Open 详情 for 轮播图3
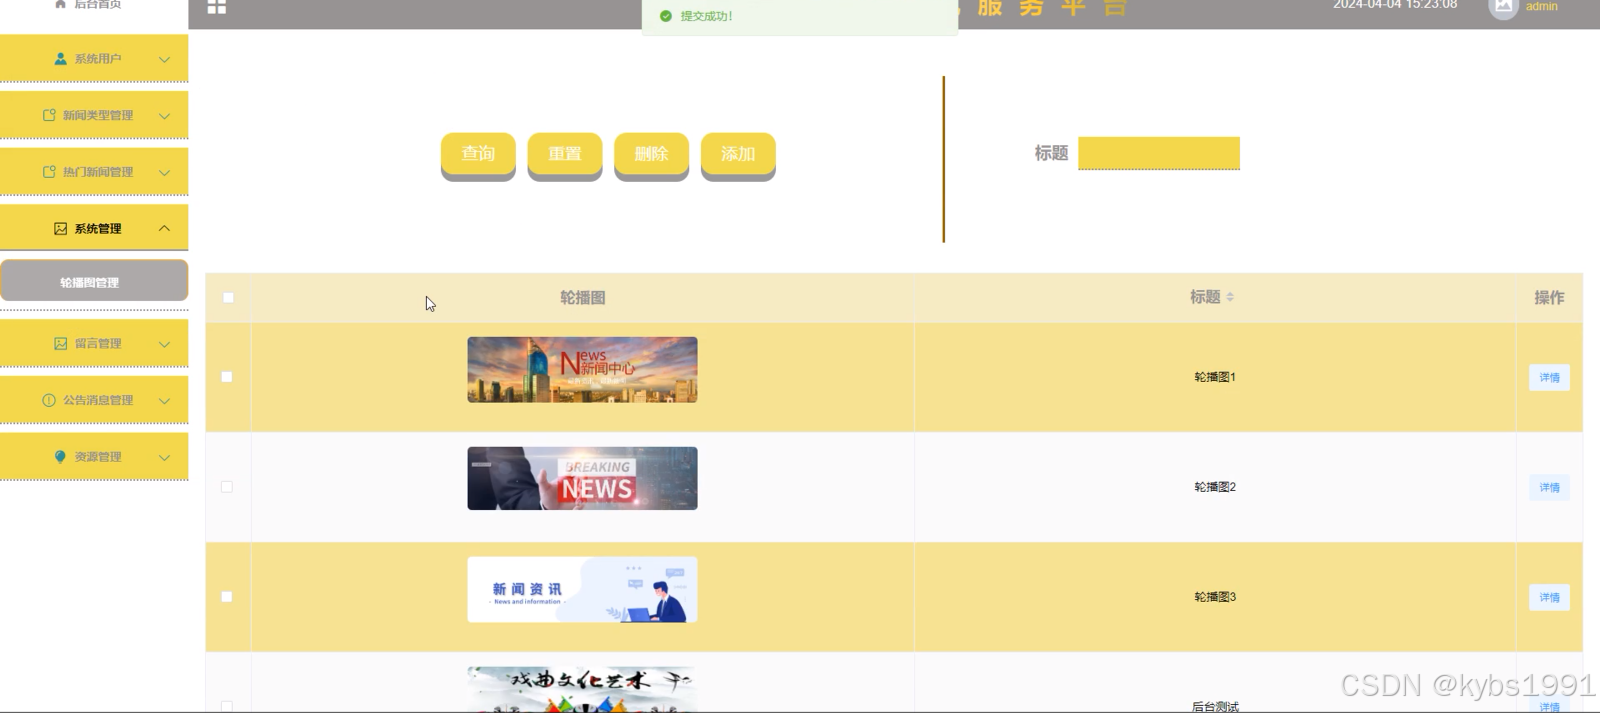This screenshot has width=1600, height=713. pos(1549,597)
